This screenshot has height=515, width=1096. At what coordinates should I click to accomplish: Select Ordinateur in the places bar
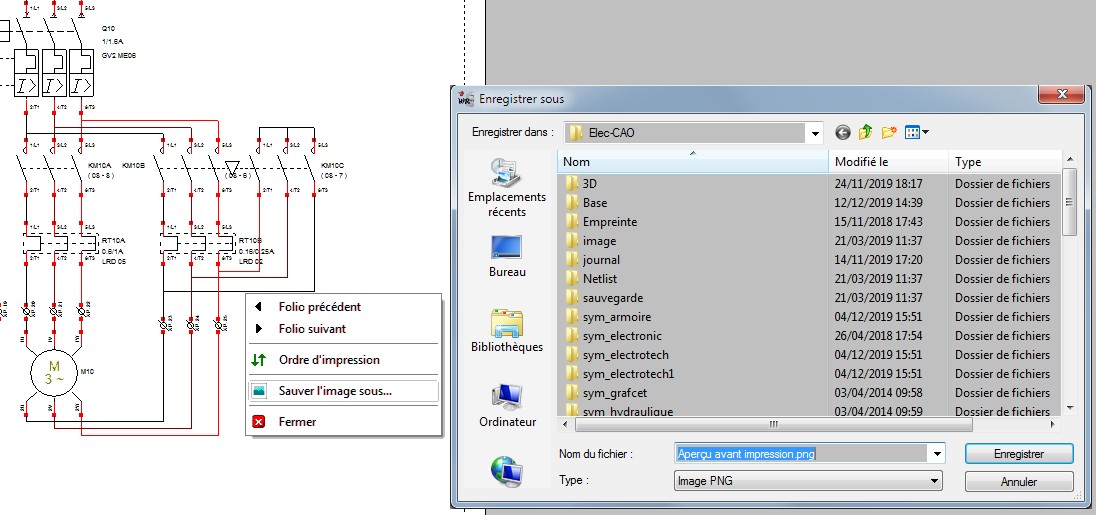click(x=507, y=405)
